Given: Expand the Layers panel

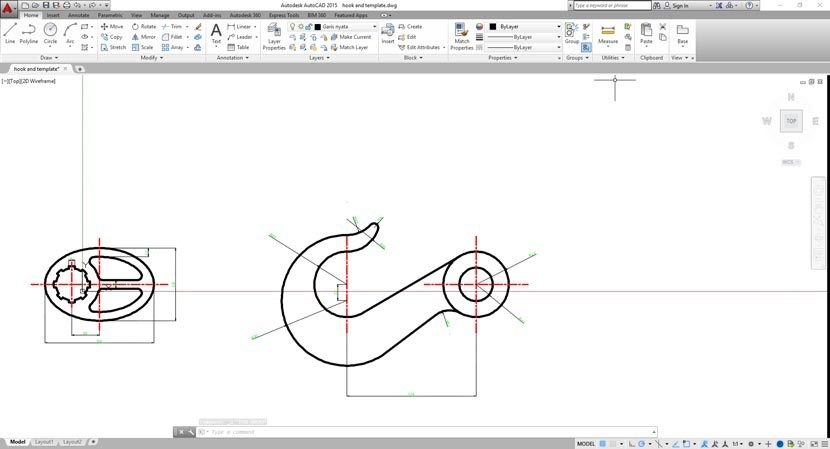Looking at the screenshot, I should 319,58.
